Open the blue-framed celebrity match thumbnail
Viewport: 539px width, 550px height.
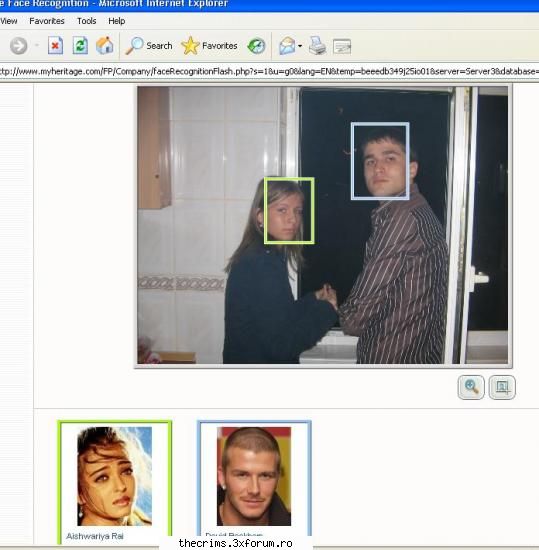click(254, 476)
